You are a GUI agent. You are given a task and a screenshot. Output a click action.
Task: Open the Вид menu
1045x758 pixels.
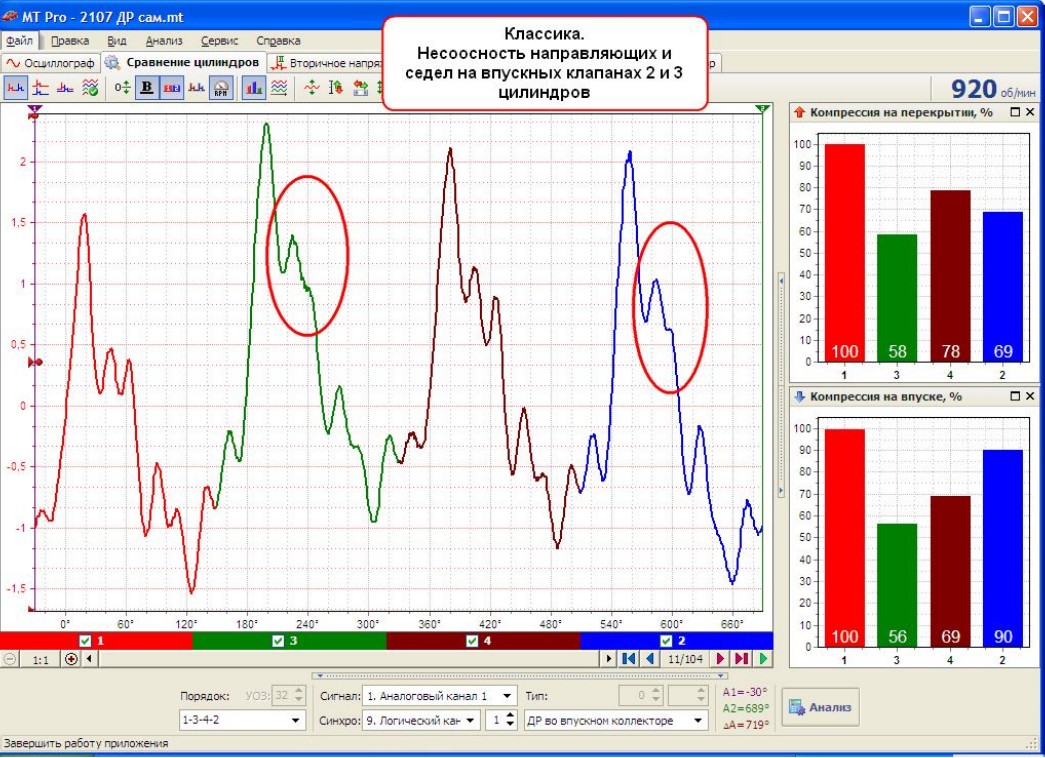(x=117, y=41)
